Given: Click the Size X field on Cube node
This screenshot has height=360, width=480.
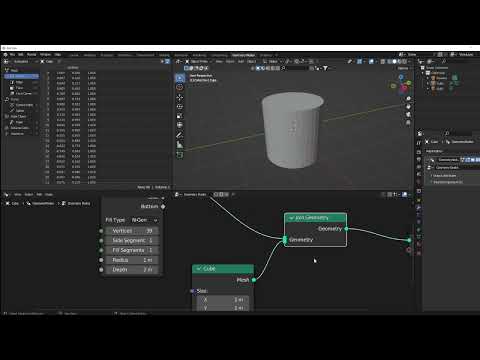Looking at the screenshot, I should [x=223, y=300].
